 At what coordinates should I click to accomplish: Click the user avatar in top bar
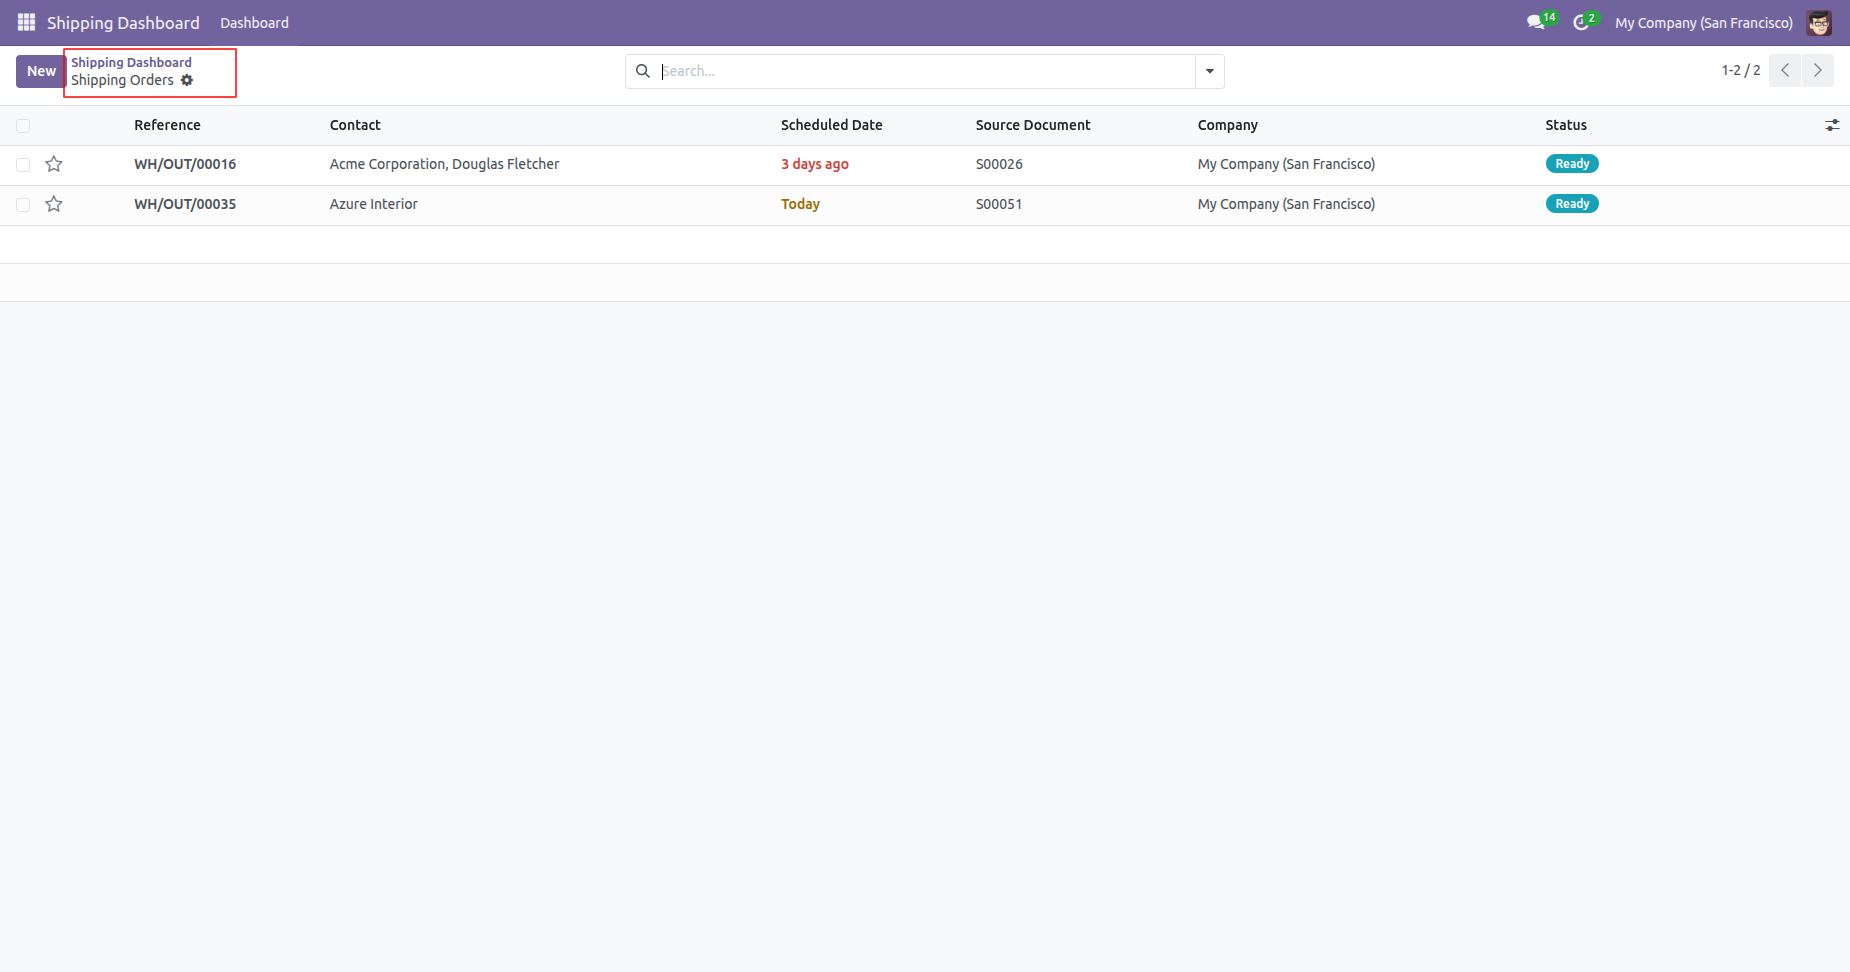1819,22
